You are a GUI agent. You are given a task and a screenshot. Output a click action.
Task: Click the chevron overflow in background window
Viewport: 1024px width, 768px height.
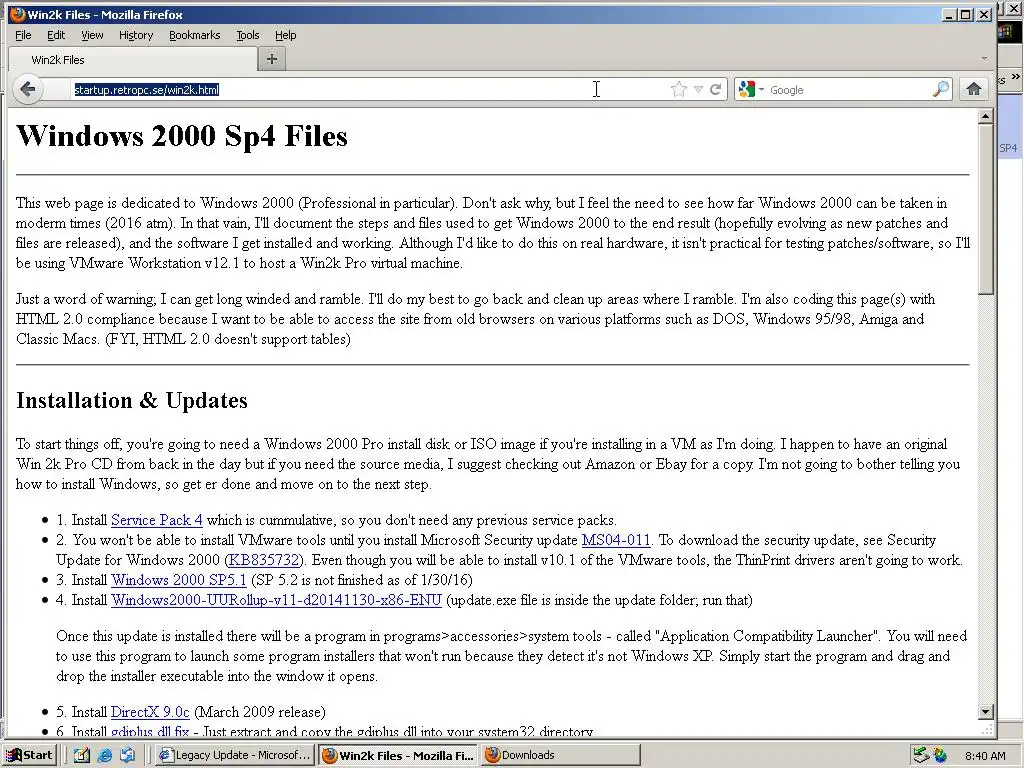[1016, 77]
